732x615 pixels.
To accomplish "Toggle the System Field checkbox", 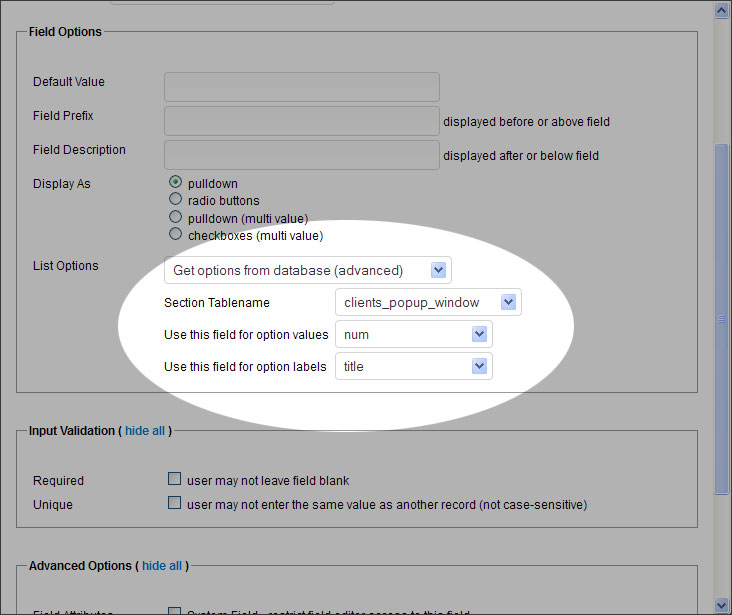I will click(x=175, y=612).
